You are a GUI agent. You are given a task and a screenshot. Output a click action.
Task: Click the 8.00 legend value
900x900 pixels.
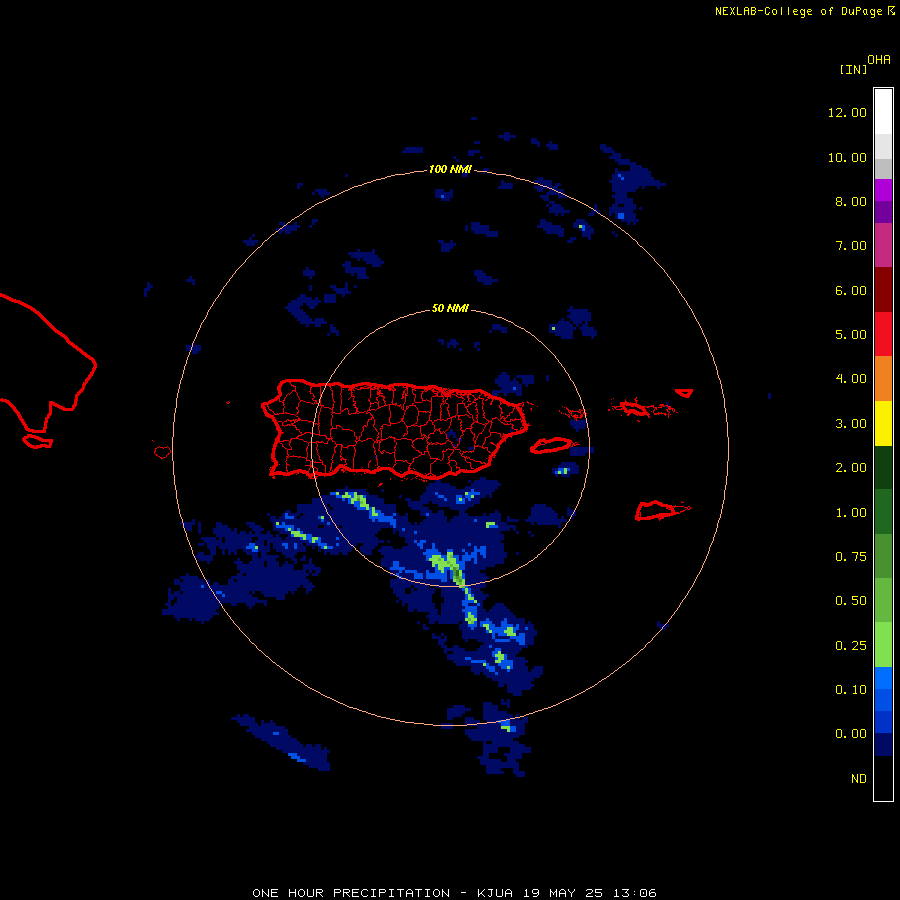(x=851, y=201)
